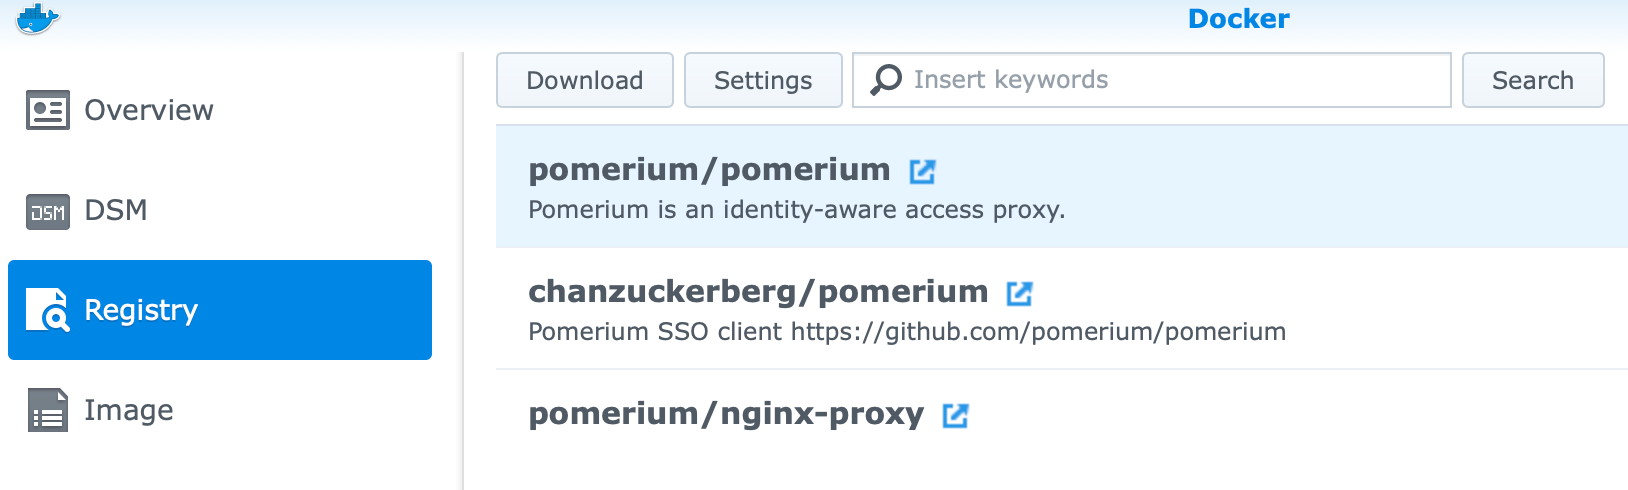Open external link for chanzuckerberg/pomerium
The width and height of the screenshot is (1628, 490).
pyautogui.click(x=1019, y=293)
